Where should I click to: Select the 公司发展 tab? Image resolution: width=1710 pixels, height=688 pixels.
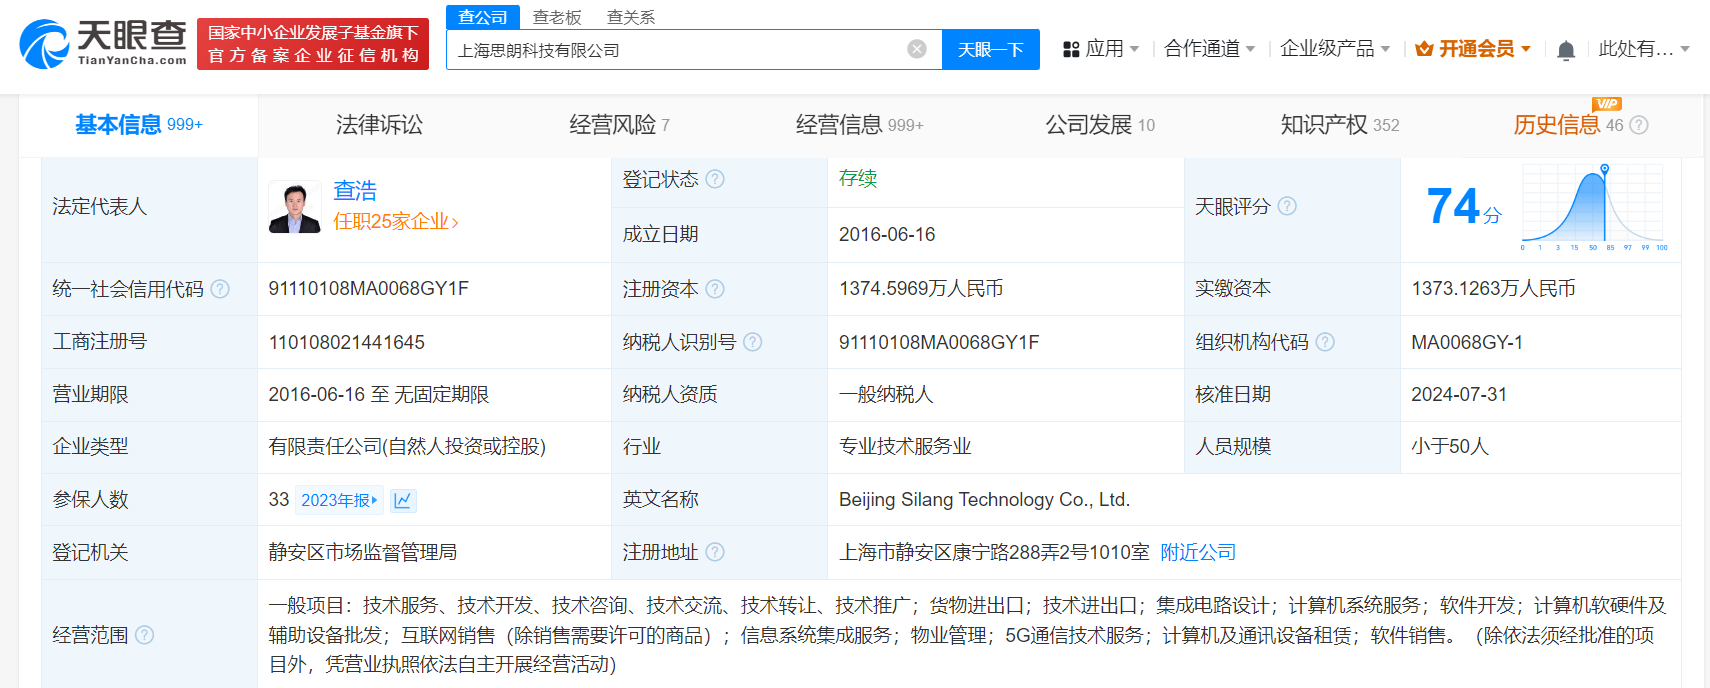coord(1100,125)
